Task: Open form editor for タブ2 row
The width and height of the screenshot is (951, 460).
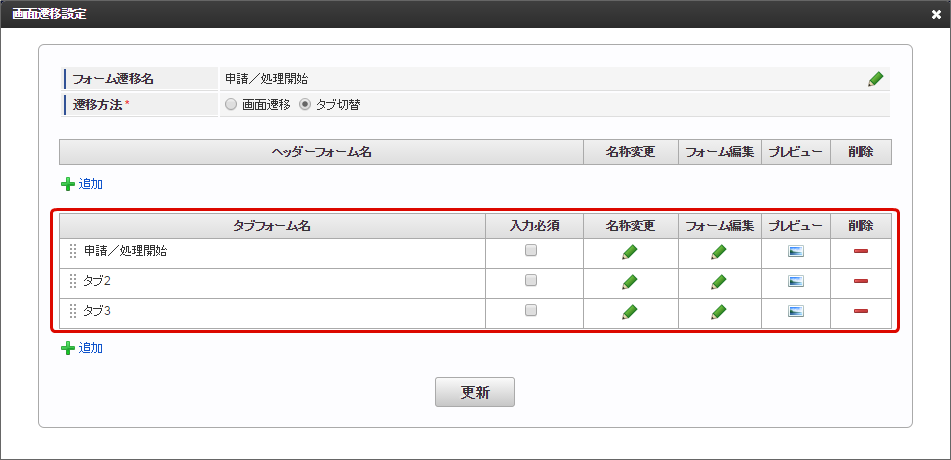Action: coord(719,282)
